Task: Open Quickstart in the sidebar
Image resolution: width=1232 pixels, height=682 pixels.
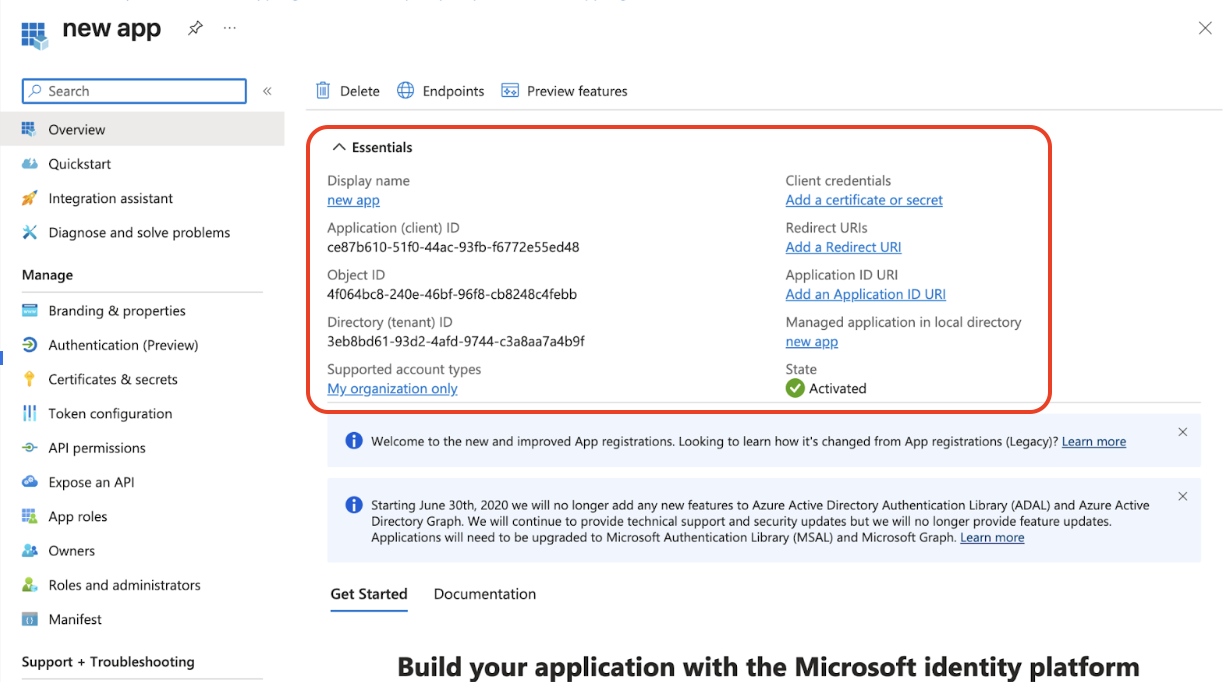Action: pyautogui.click(x=79, y=164)
